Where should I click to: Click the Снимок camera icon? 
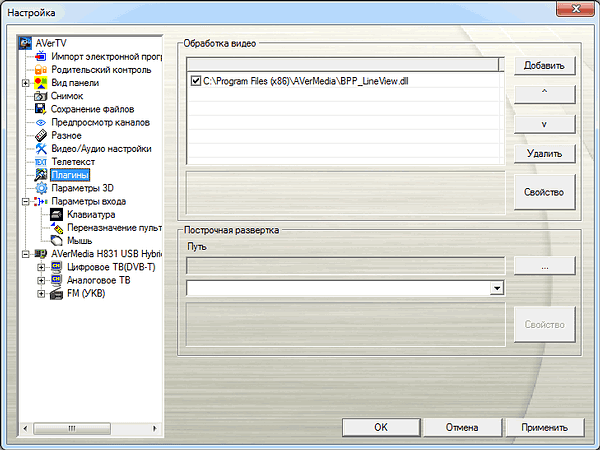pos(41,96)
